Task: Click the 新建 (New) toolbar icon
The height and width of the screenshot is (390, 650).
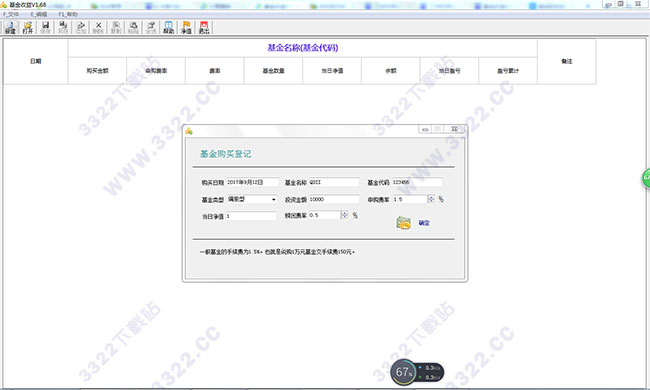Action: coord(10,27)
